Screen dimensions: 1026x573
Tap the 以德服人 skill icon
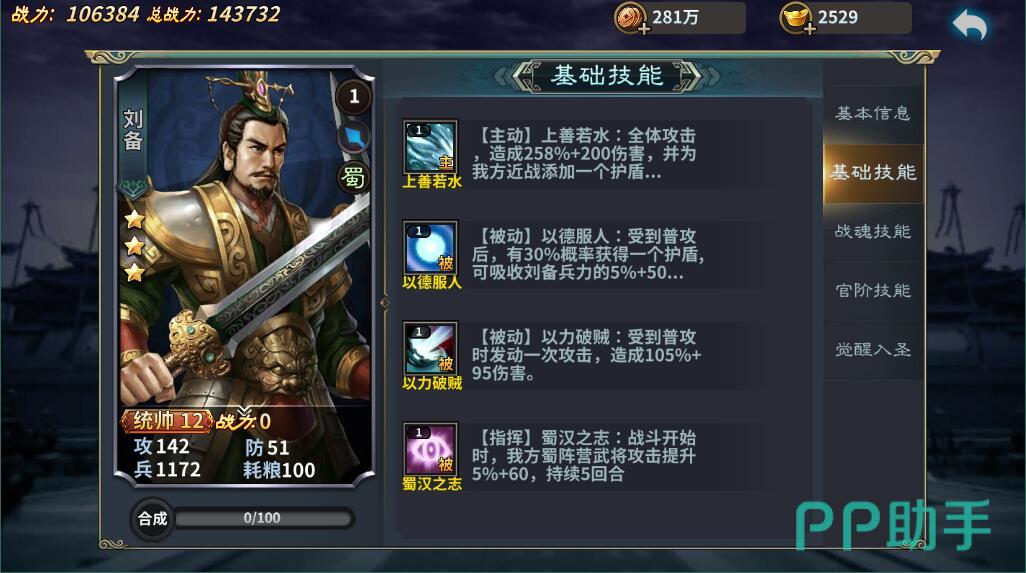[x=431, y=247]
